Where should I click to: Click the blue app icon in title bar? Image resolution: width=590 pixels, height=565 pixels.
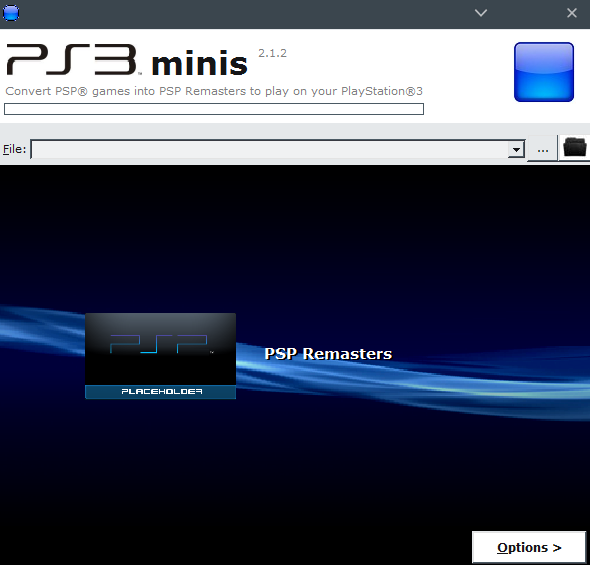pyautogui.click(x=11, y=13)
